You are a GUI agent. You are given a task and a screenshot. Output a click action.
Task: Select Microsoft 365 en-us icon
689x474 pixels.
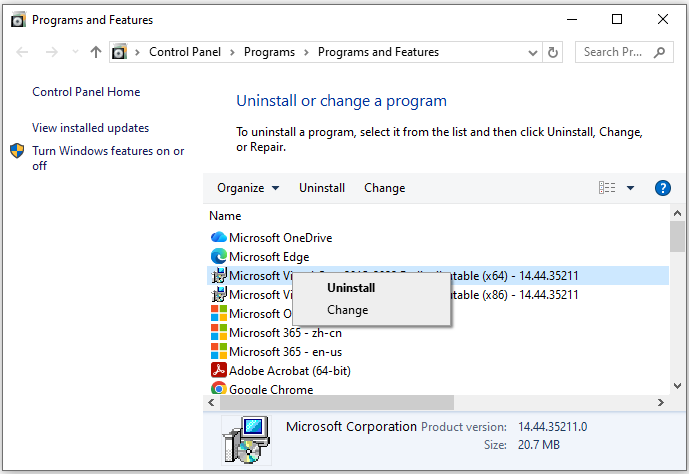tap(219, 351)
